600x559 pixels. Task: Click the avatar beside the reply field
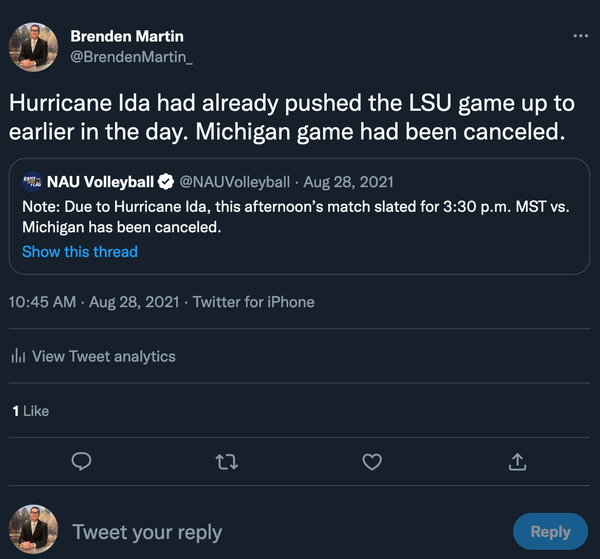(33, 530)
